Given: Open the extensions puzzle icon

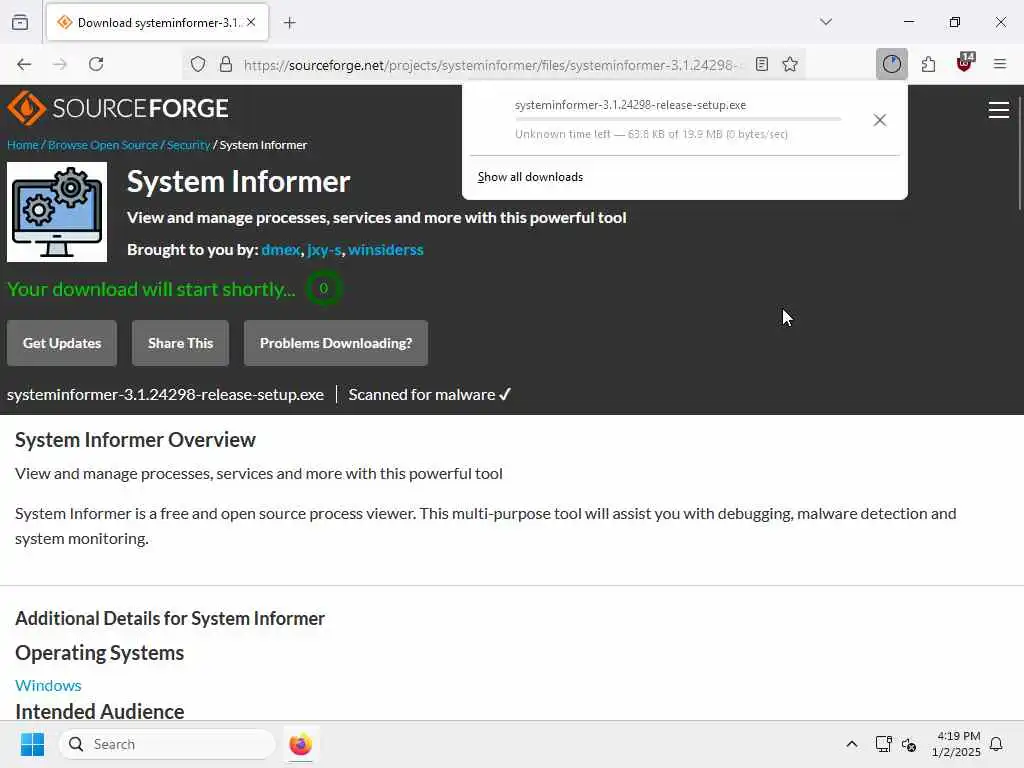Looking at the screenshot, I should [x=928, y=64].
